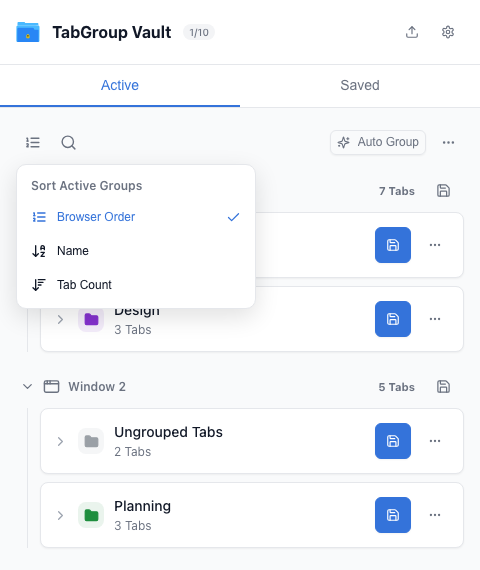The image size is (480, 570).
Task: Expand the Design group chevron
Action: coord(60,320)
